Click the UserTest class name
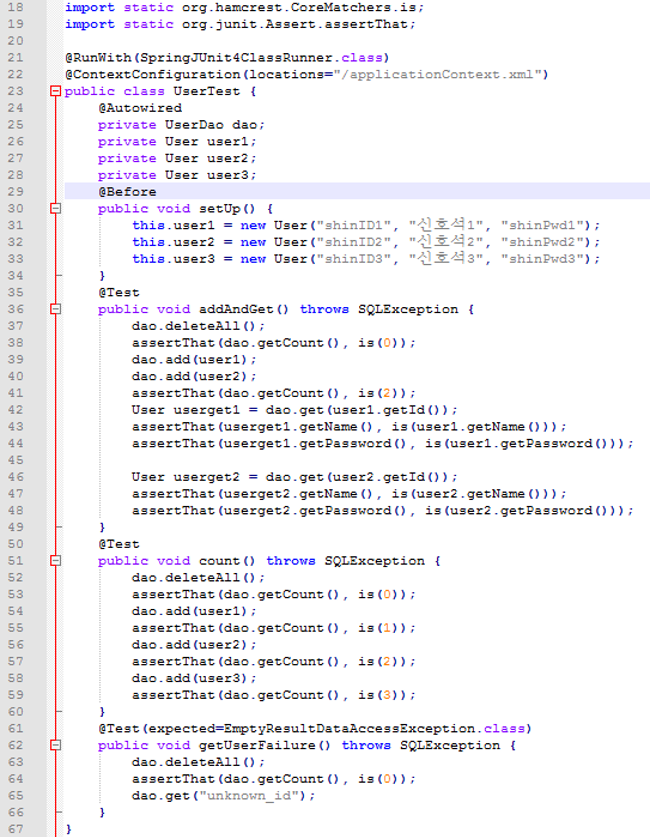This screenshot has width=650, height=837. pyautogui.click(x=207, y=91)
